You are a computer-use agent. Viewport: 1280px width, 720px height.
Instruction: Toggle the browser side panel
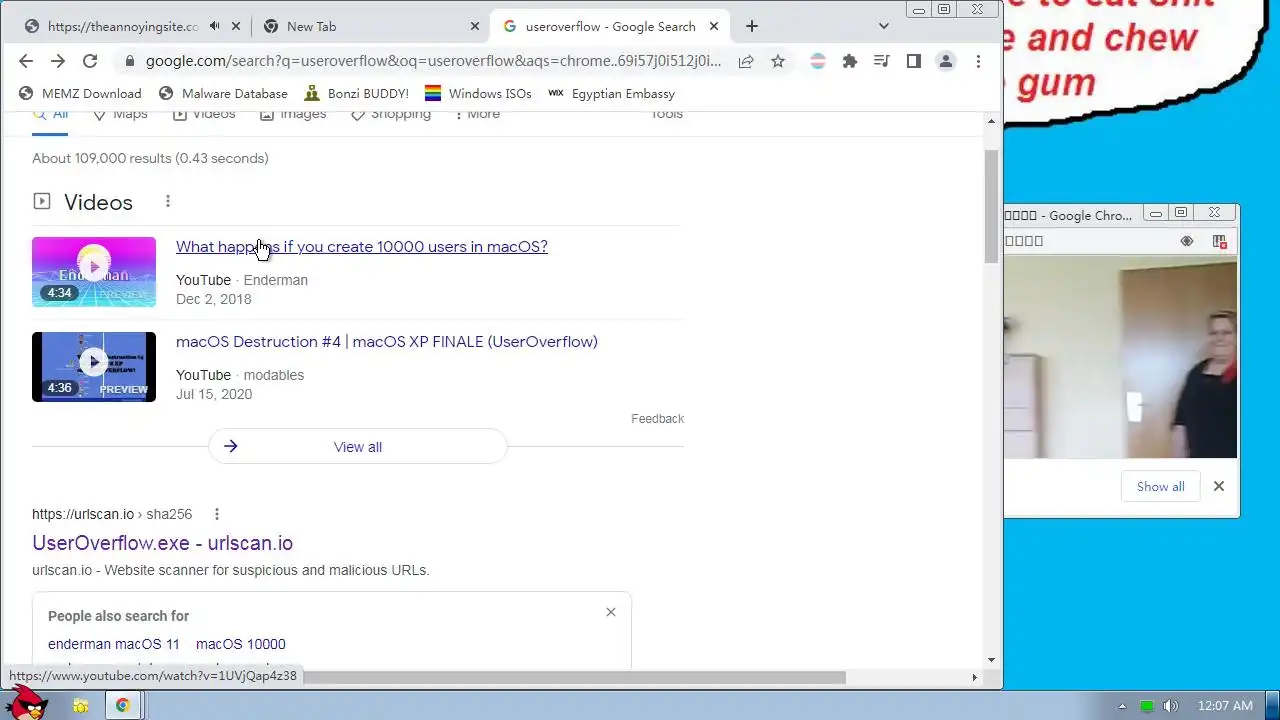pyautogui.click(x=913, y=61)
